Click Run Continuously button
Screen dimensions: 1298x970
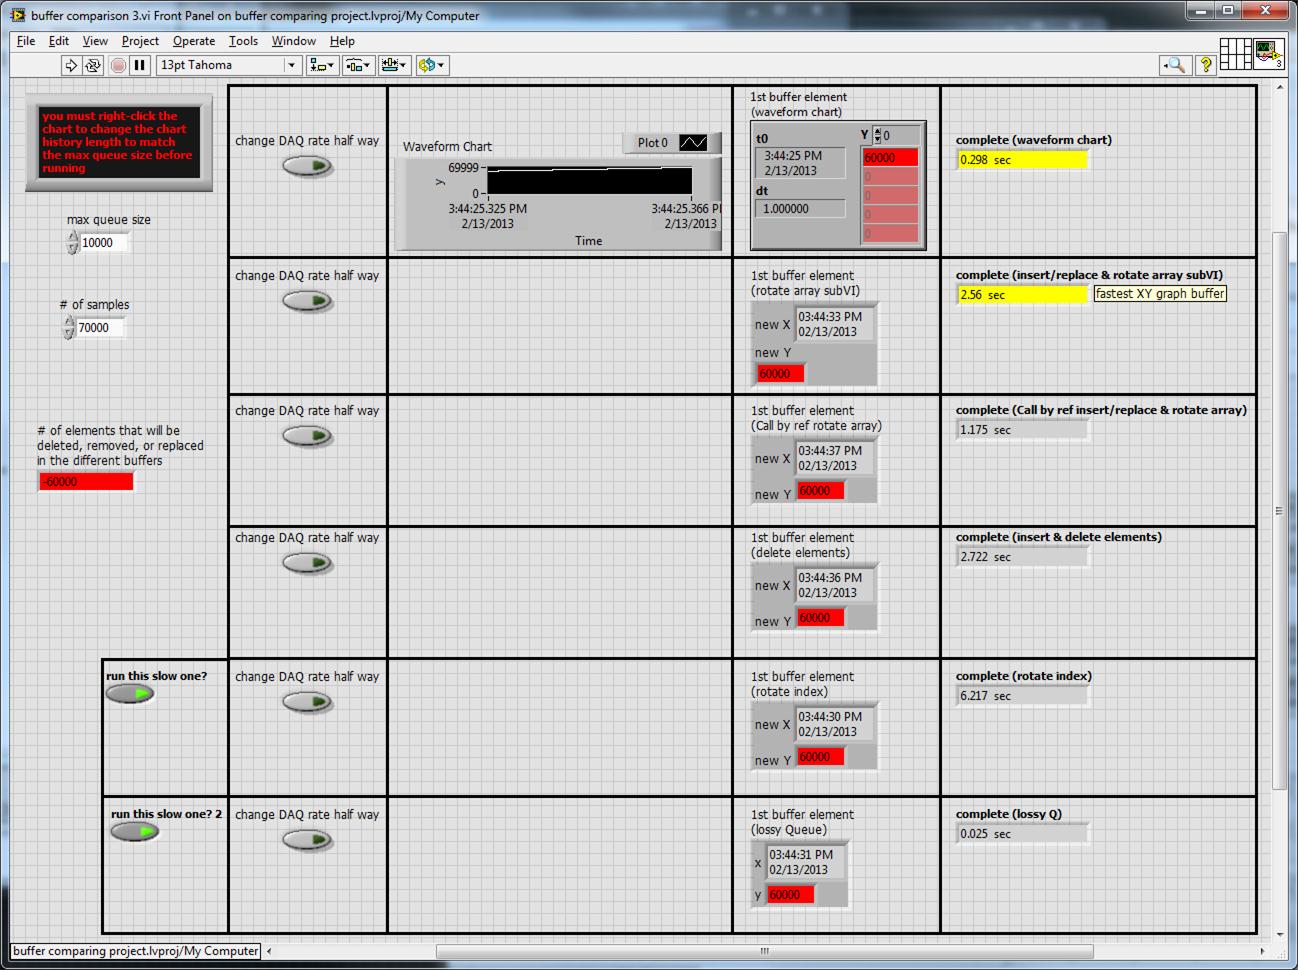click(93, 65)
